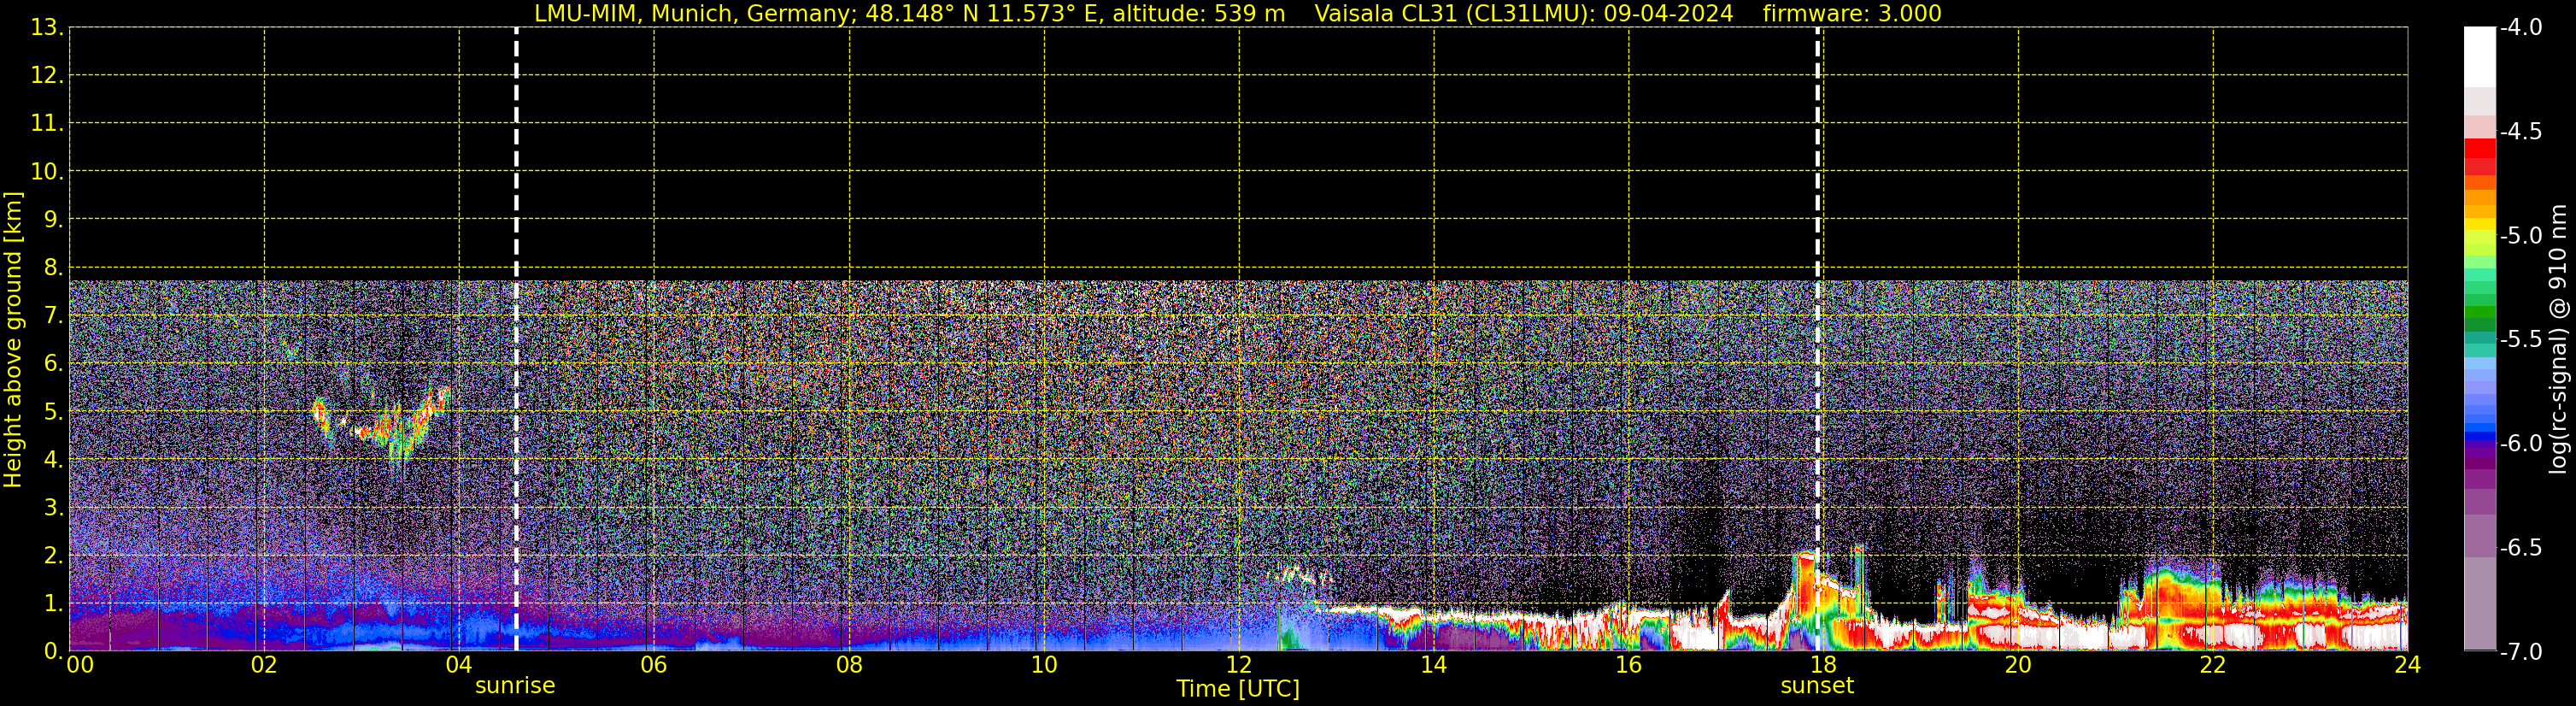Click the height axis tick '2.'
2576x706 pixels.
(53, 555)
